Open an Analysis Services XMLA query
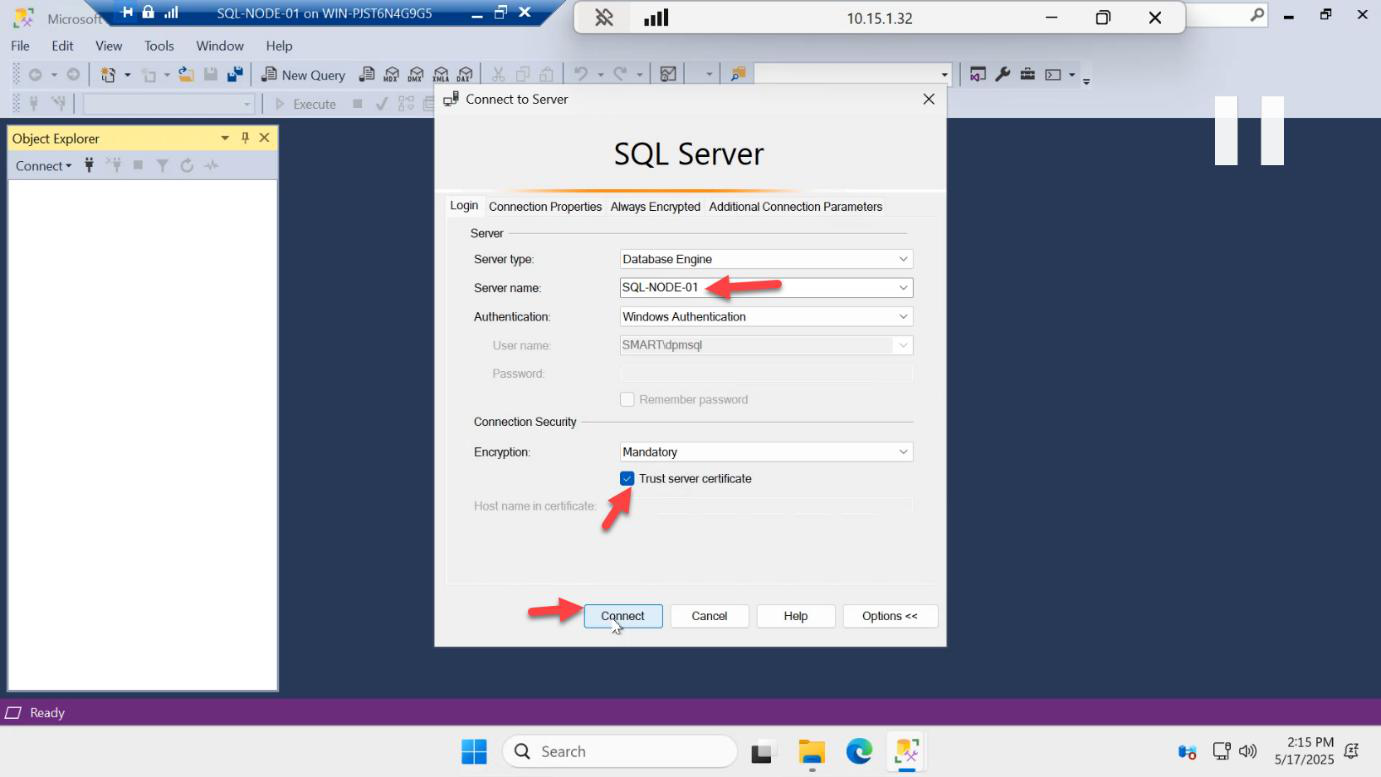 coord(440,75)
